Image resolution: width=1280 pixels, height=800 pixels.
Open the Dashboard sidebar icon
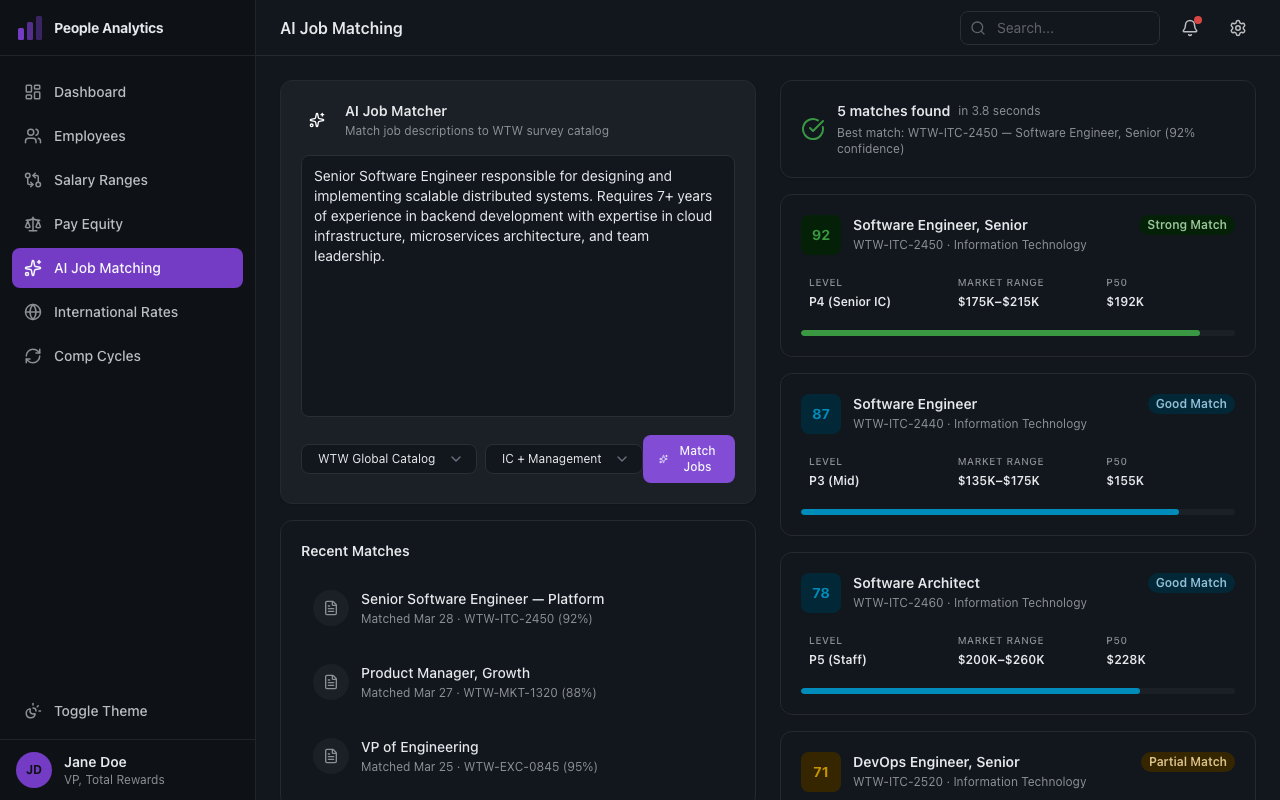pyautogui.click(x=33, y=92)
